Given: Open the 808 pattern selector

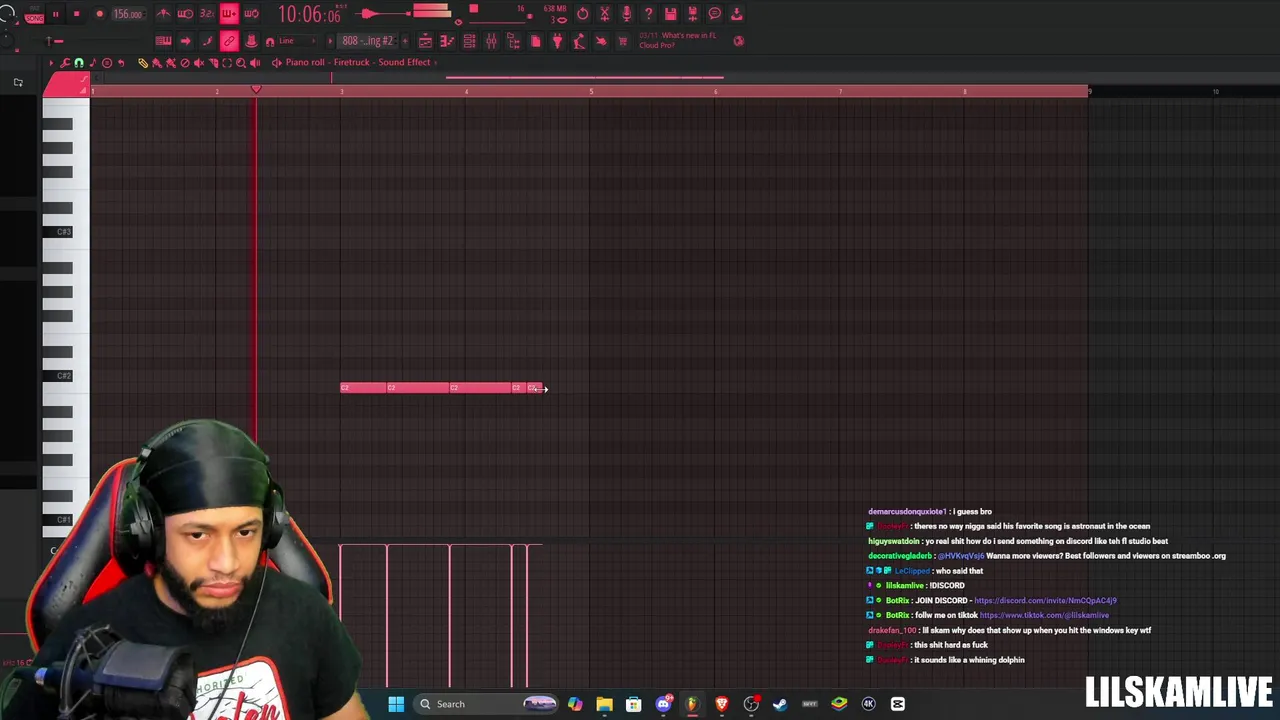Looking at the screenshot, I should [x=367, y=41].
